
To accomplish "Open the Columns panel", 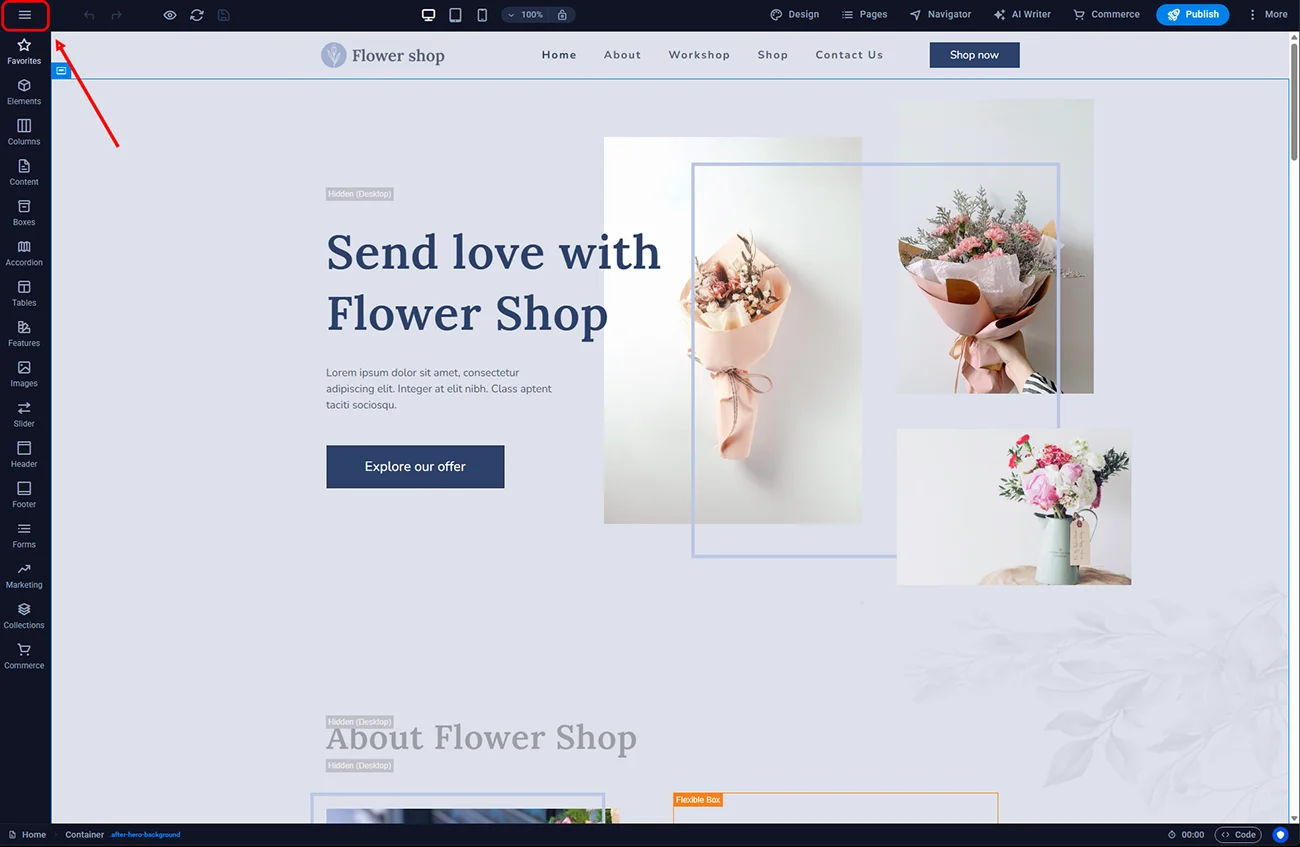I will click(23, 133).
